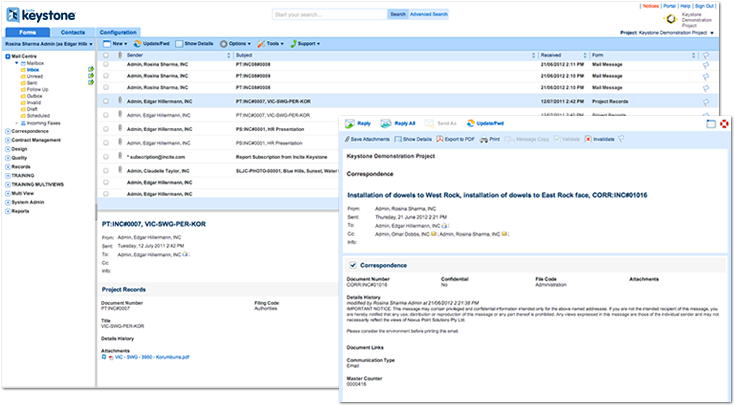Click the attachment icon on Claudelle Taylor row

coord(119,171)
